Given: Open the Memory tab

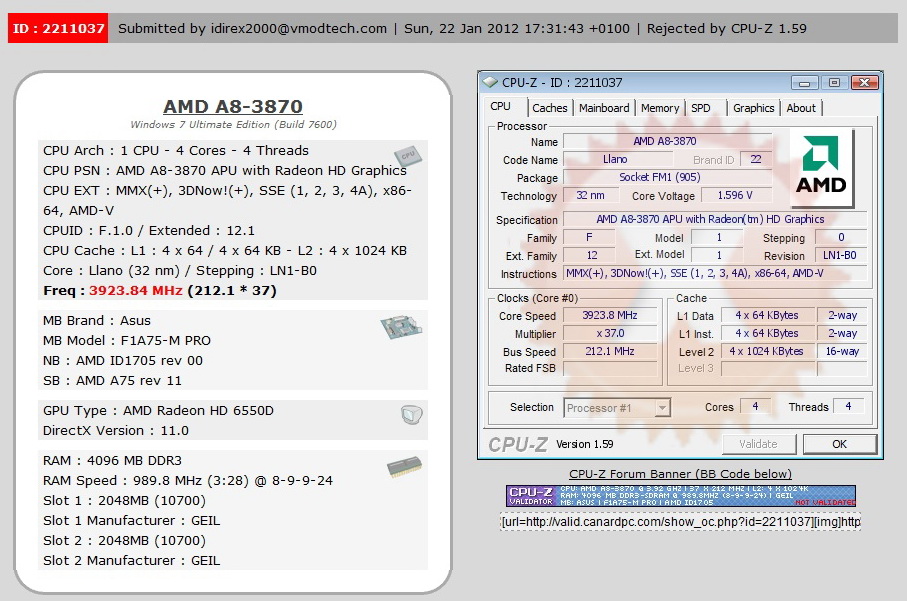Looking at the screenshot, I should (x=660, y=108).
